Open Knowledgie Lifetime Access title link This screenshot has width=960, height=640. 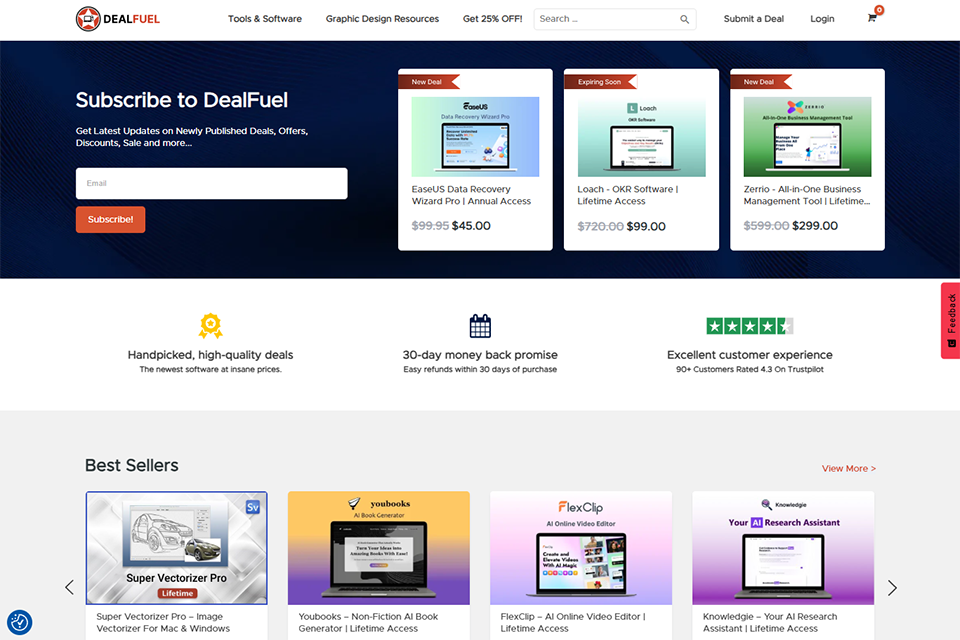tap(770, 622)
